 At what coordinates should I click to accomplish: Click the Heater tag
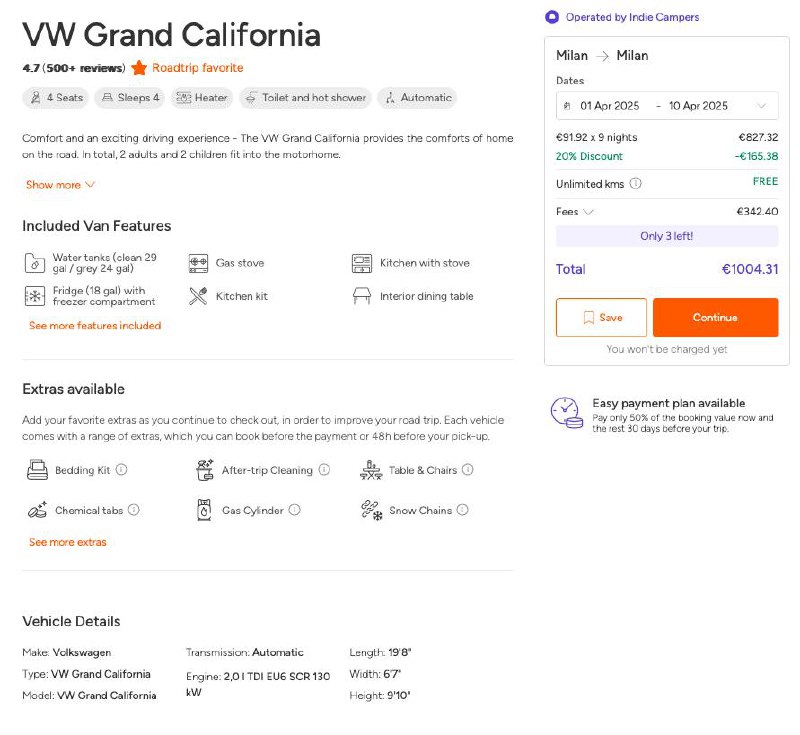pos(202,97)
